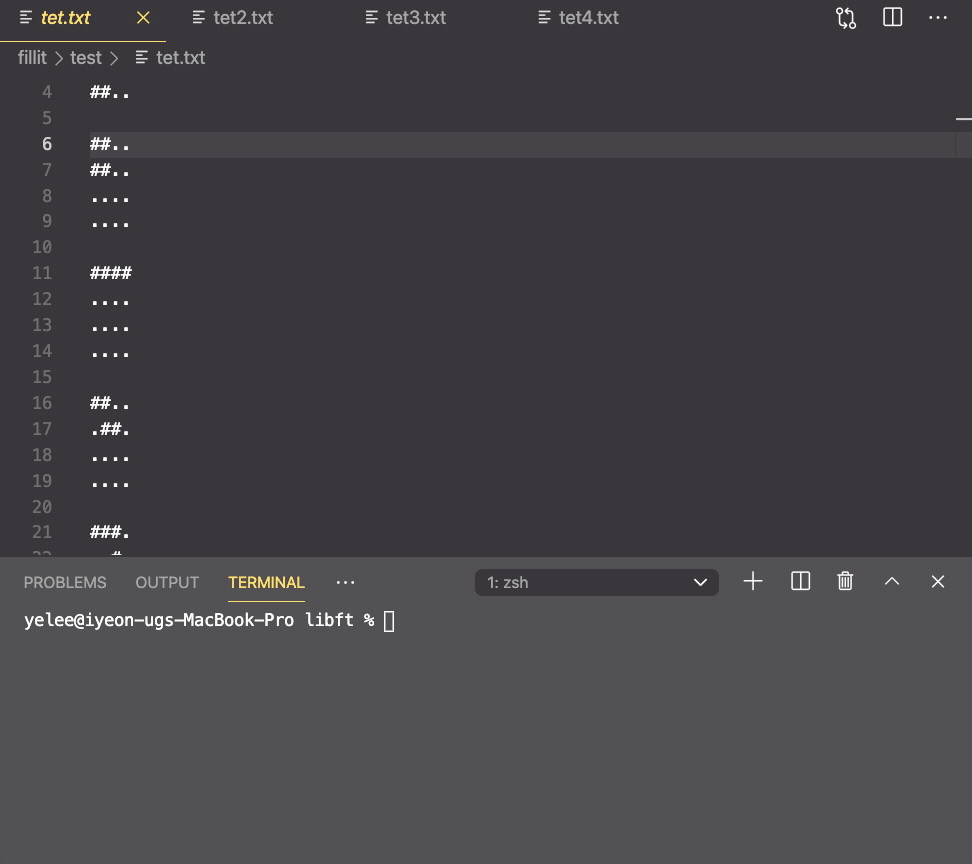Close the tet.txt tab
The image size is (972, 864).
[x=142, y=17]
